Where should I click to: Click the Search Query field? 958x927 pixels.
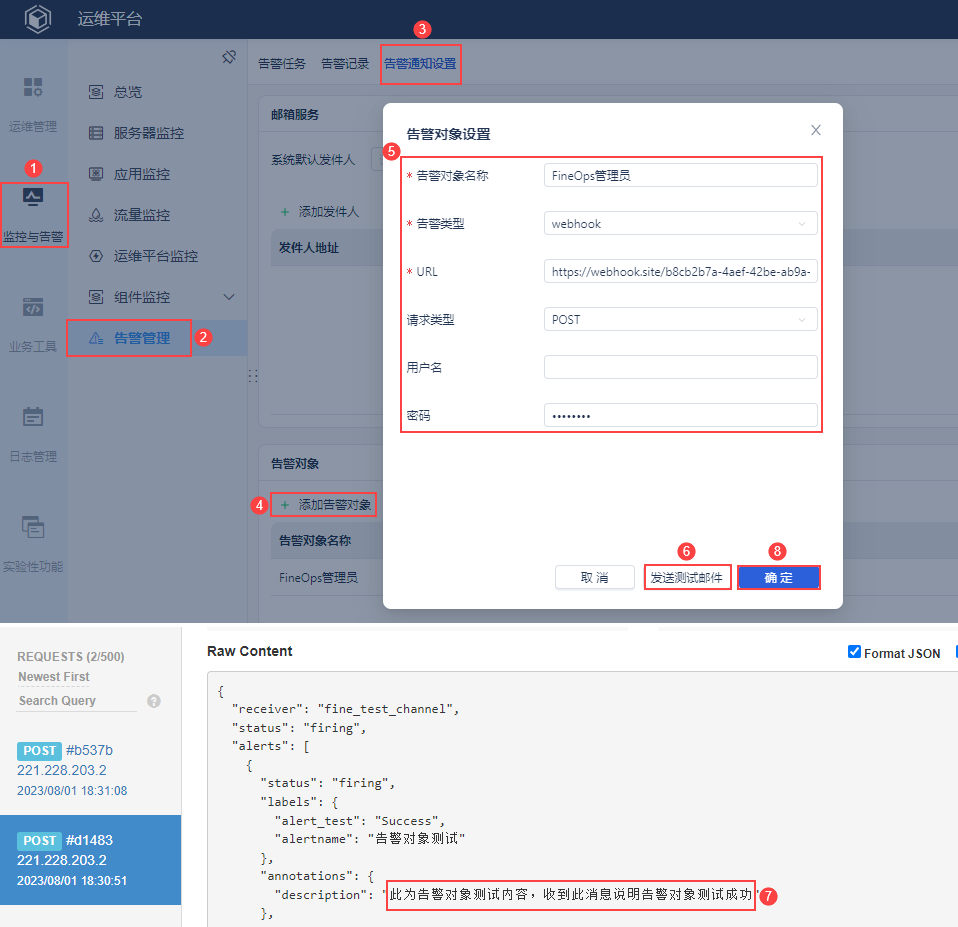click(x=77, y=701)
